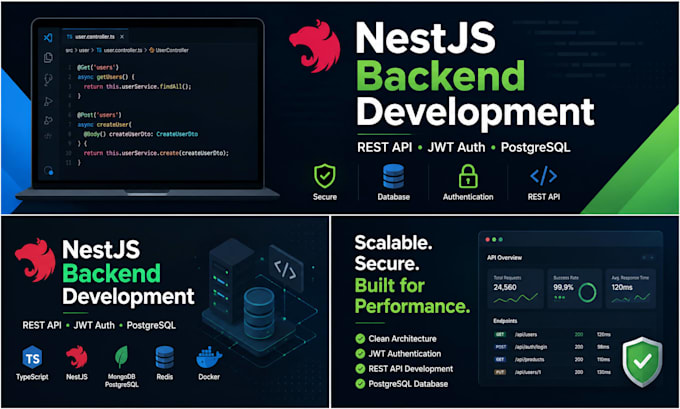Click the Development headline in the top banner
This screenshot has height=409, width=680.
(x=475, y=113)
